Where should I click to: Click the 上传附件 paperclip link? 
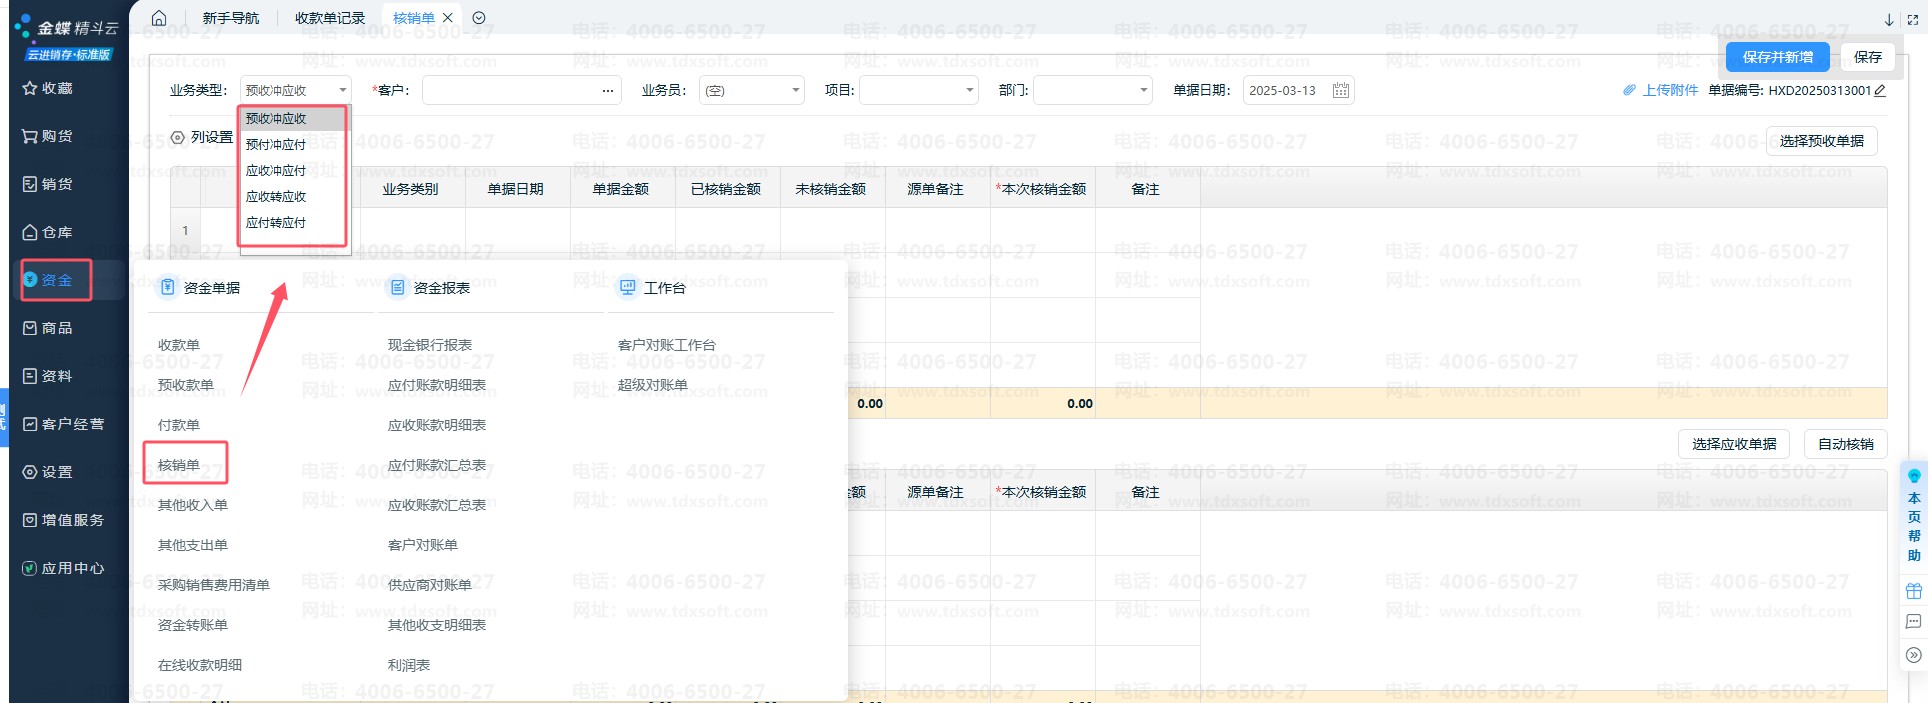click(x=1660, y=90)
